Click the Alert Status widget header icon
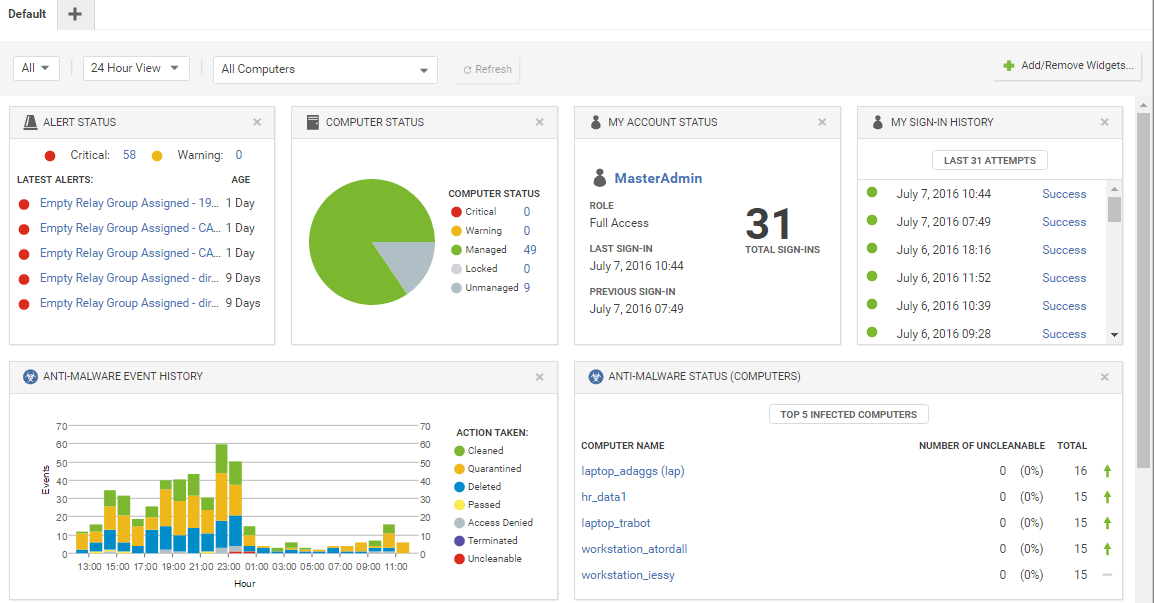 (29, 121)
